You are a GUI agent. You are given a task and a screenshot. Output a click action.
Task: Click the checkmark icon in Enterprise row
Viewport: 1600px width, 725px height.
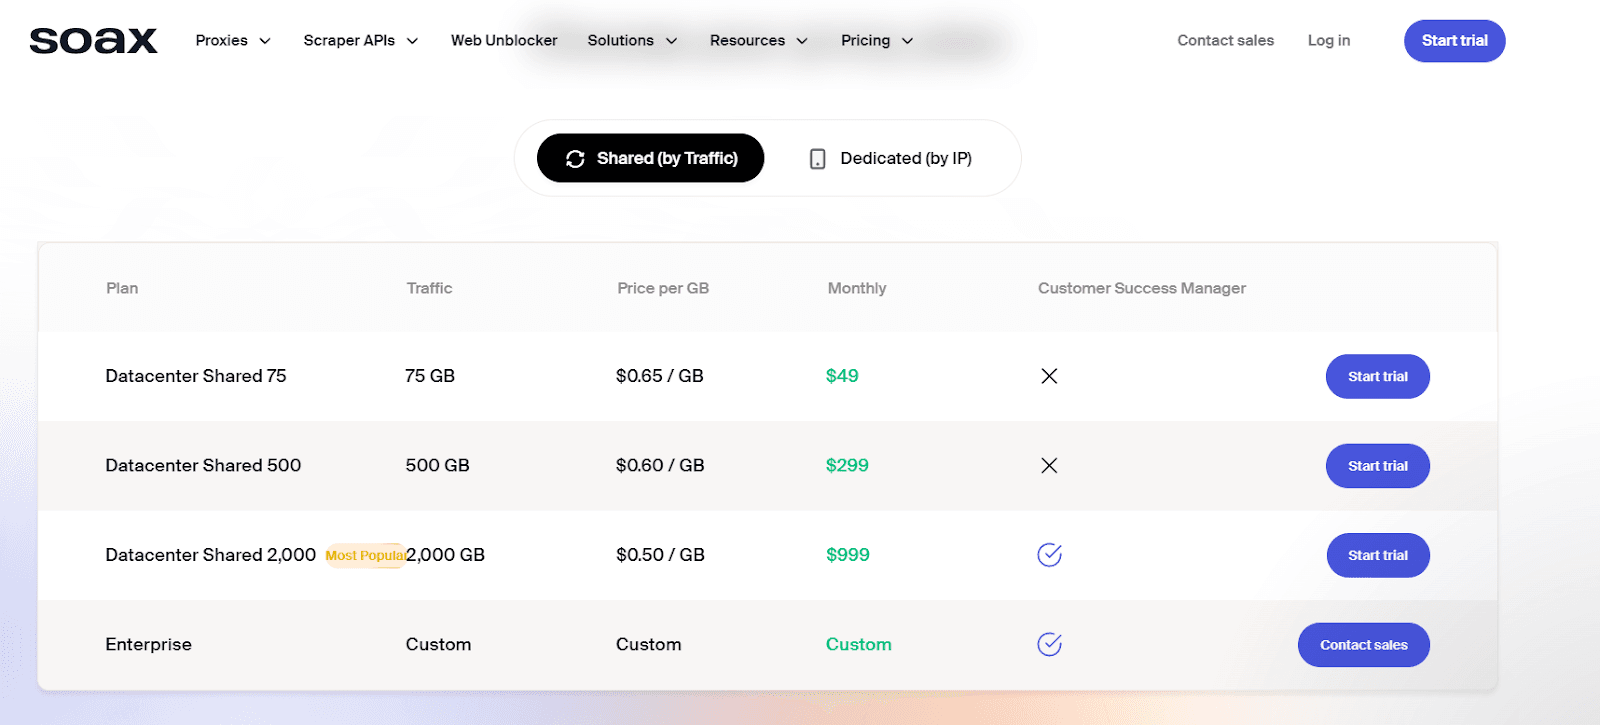[x=1049, y=644]
